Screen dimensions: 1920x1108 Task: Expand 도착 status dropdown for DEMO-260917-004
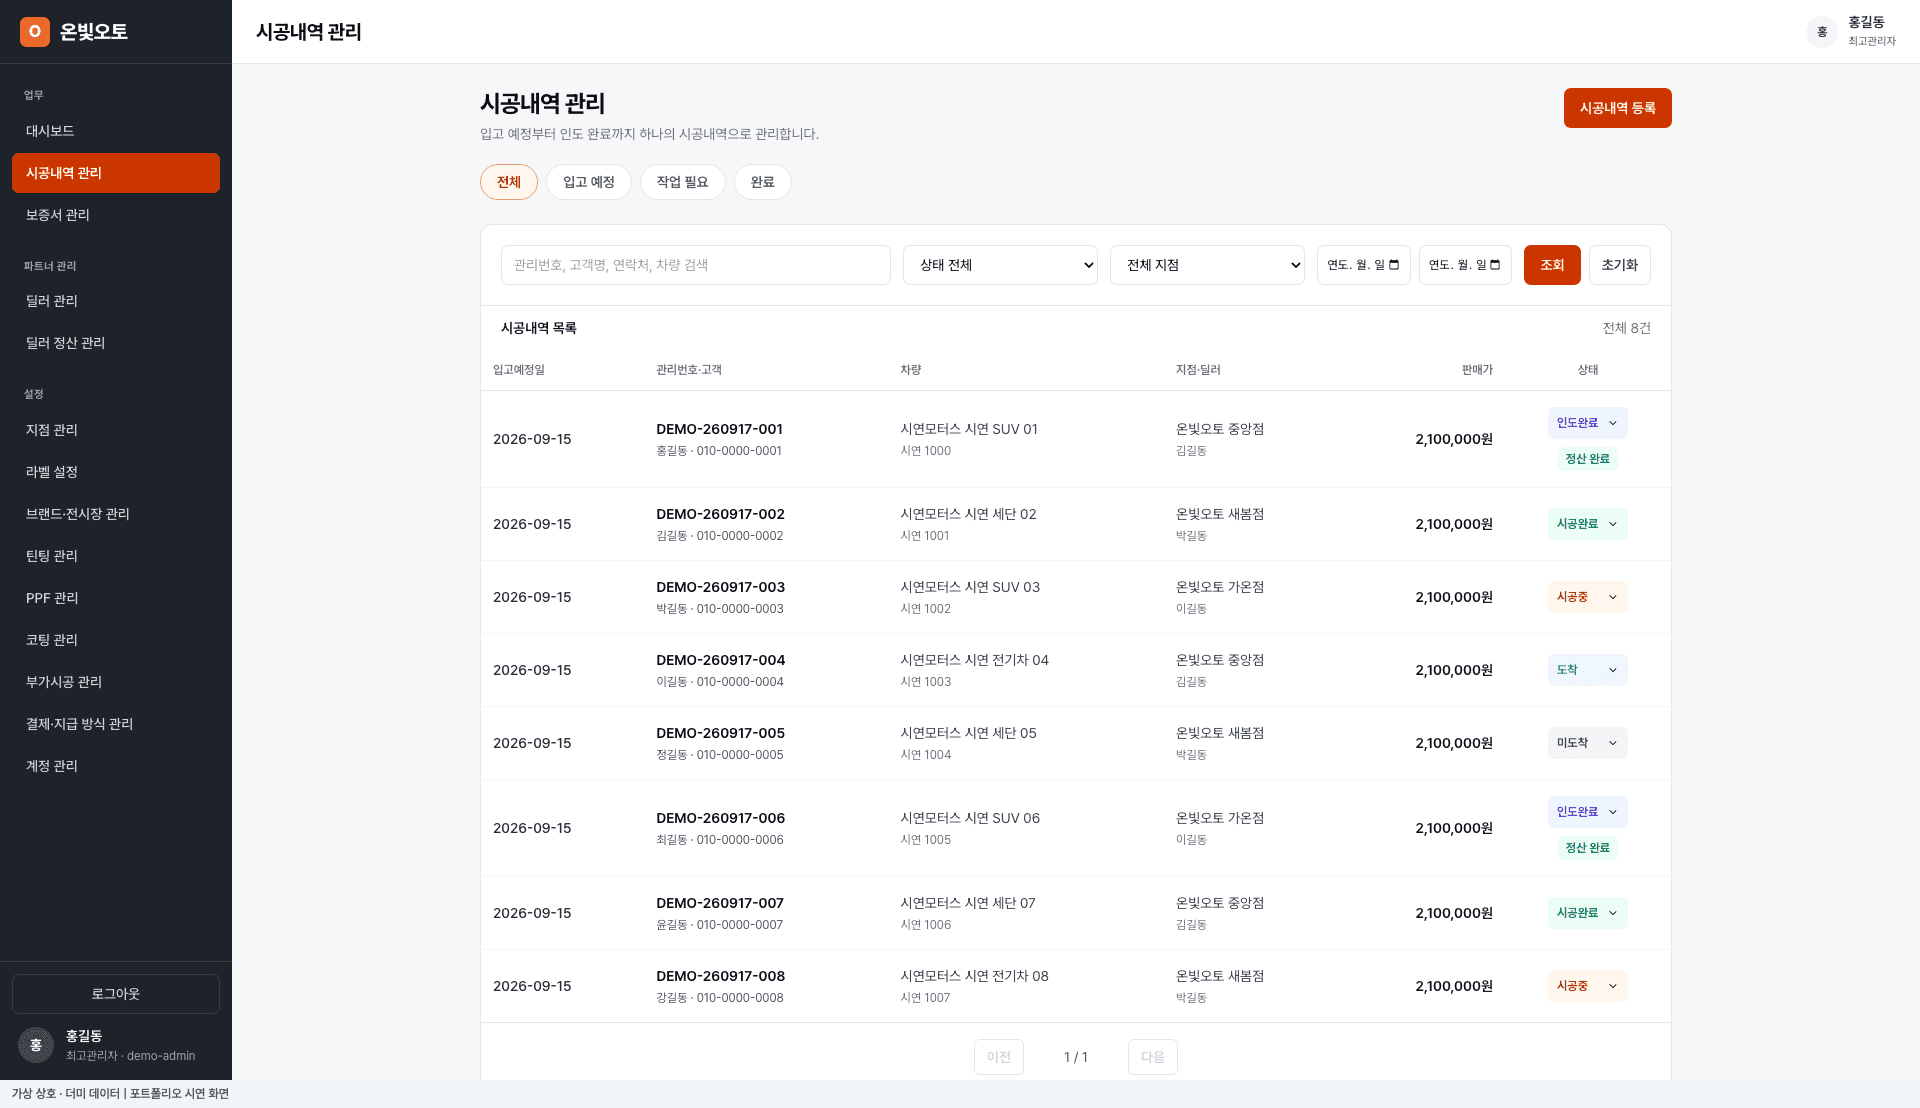[x=1587, y=670]
